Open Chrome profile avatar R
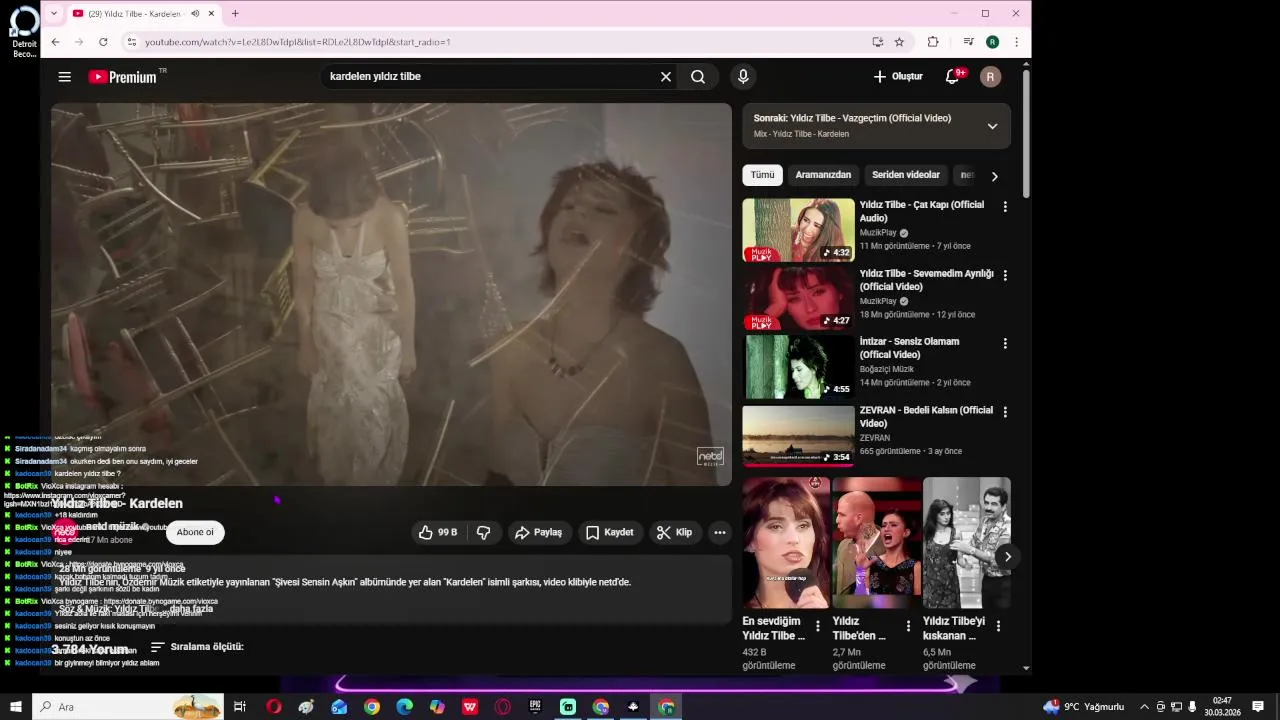The height and width of the screenshot is (720, 1280). (x=992, y=42)
